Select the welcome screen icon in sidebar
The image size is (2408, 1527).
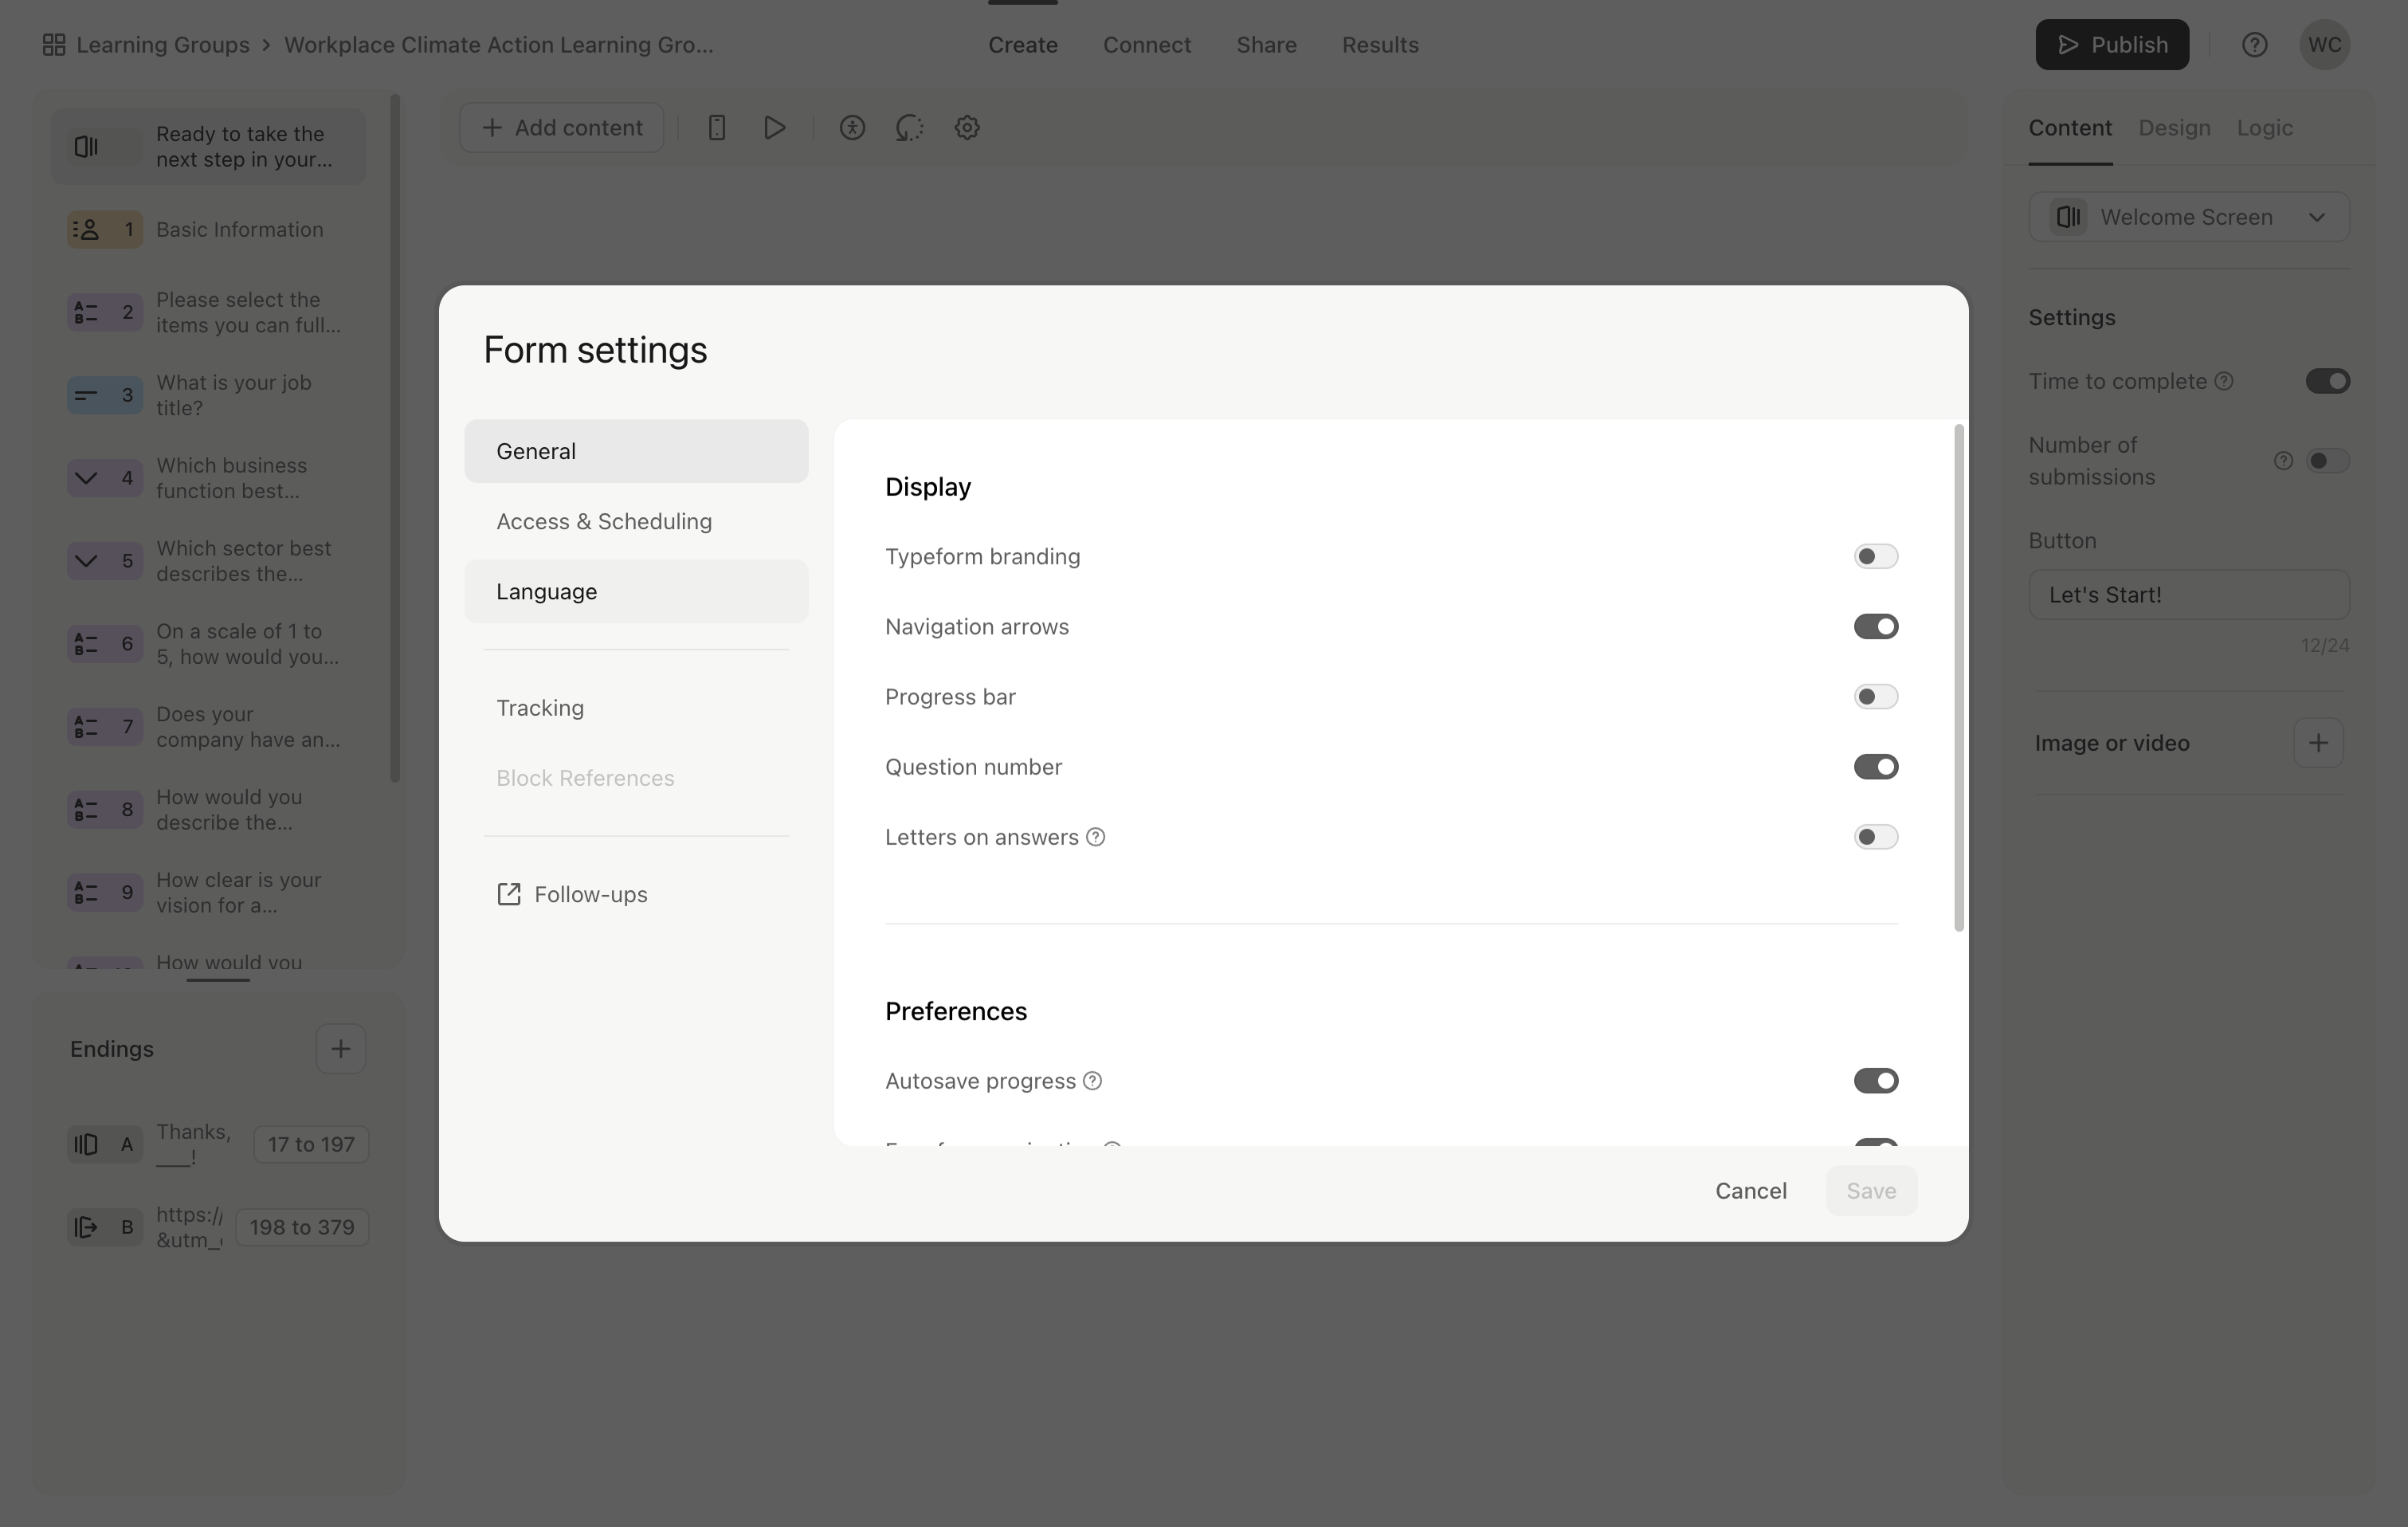87,147
